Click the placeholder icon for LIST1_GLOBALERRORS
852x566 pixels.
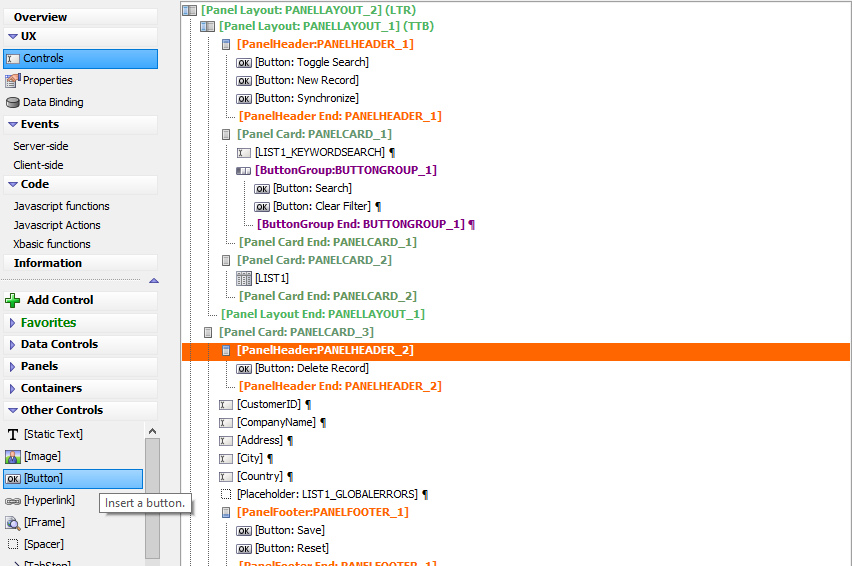pyautogui.click(x=226, y=494)
